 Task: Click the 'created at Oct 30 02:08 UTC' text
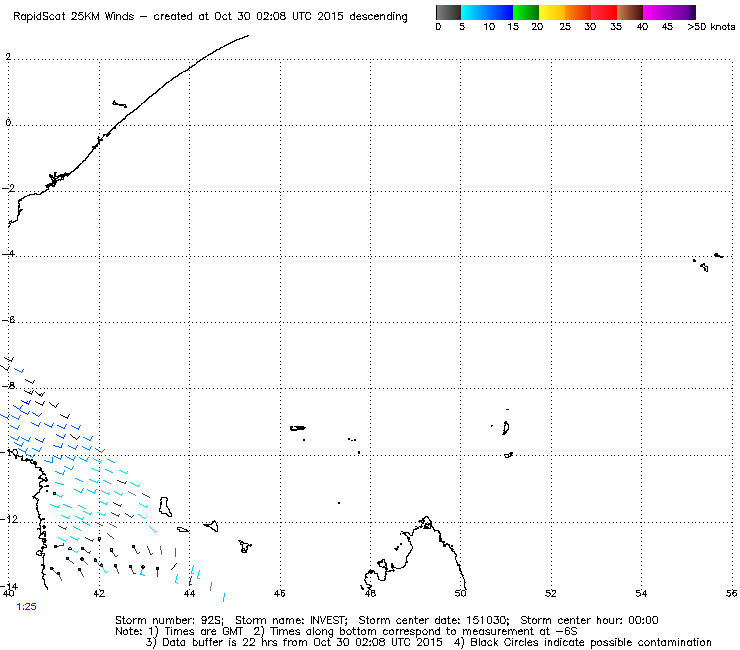[x=234, y=17]
